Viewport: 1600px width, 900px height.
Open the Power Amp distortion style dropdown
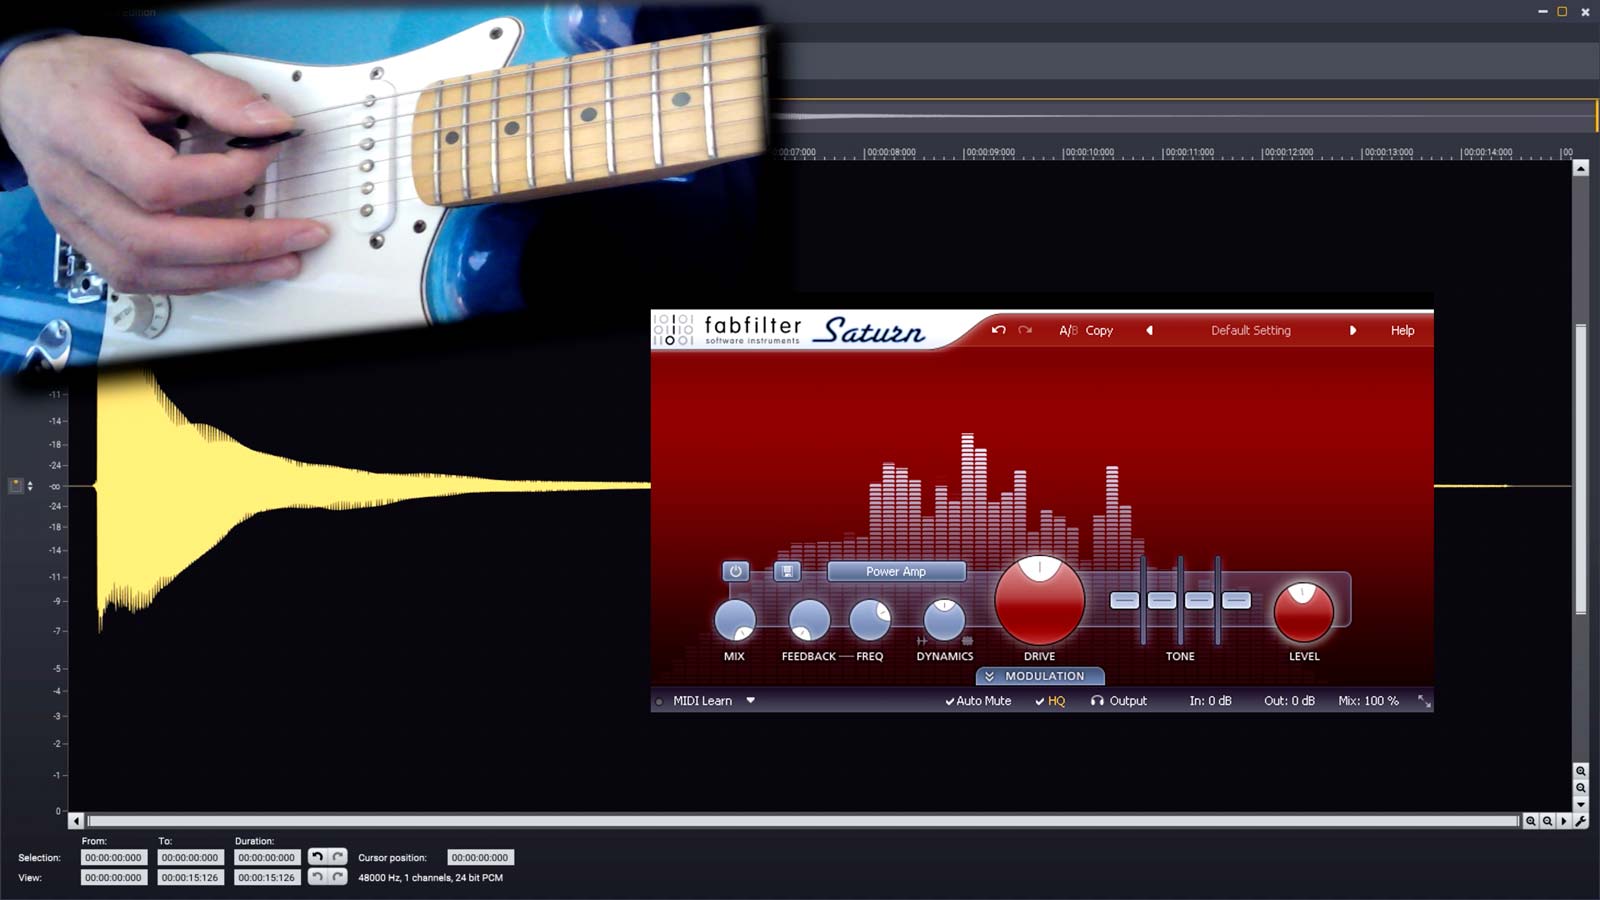[896, 571]
